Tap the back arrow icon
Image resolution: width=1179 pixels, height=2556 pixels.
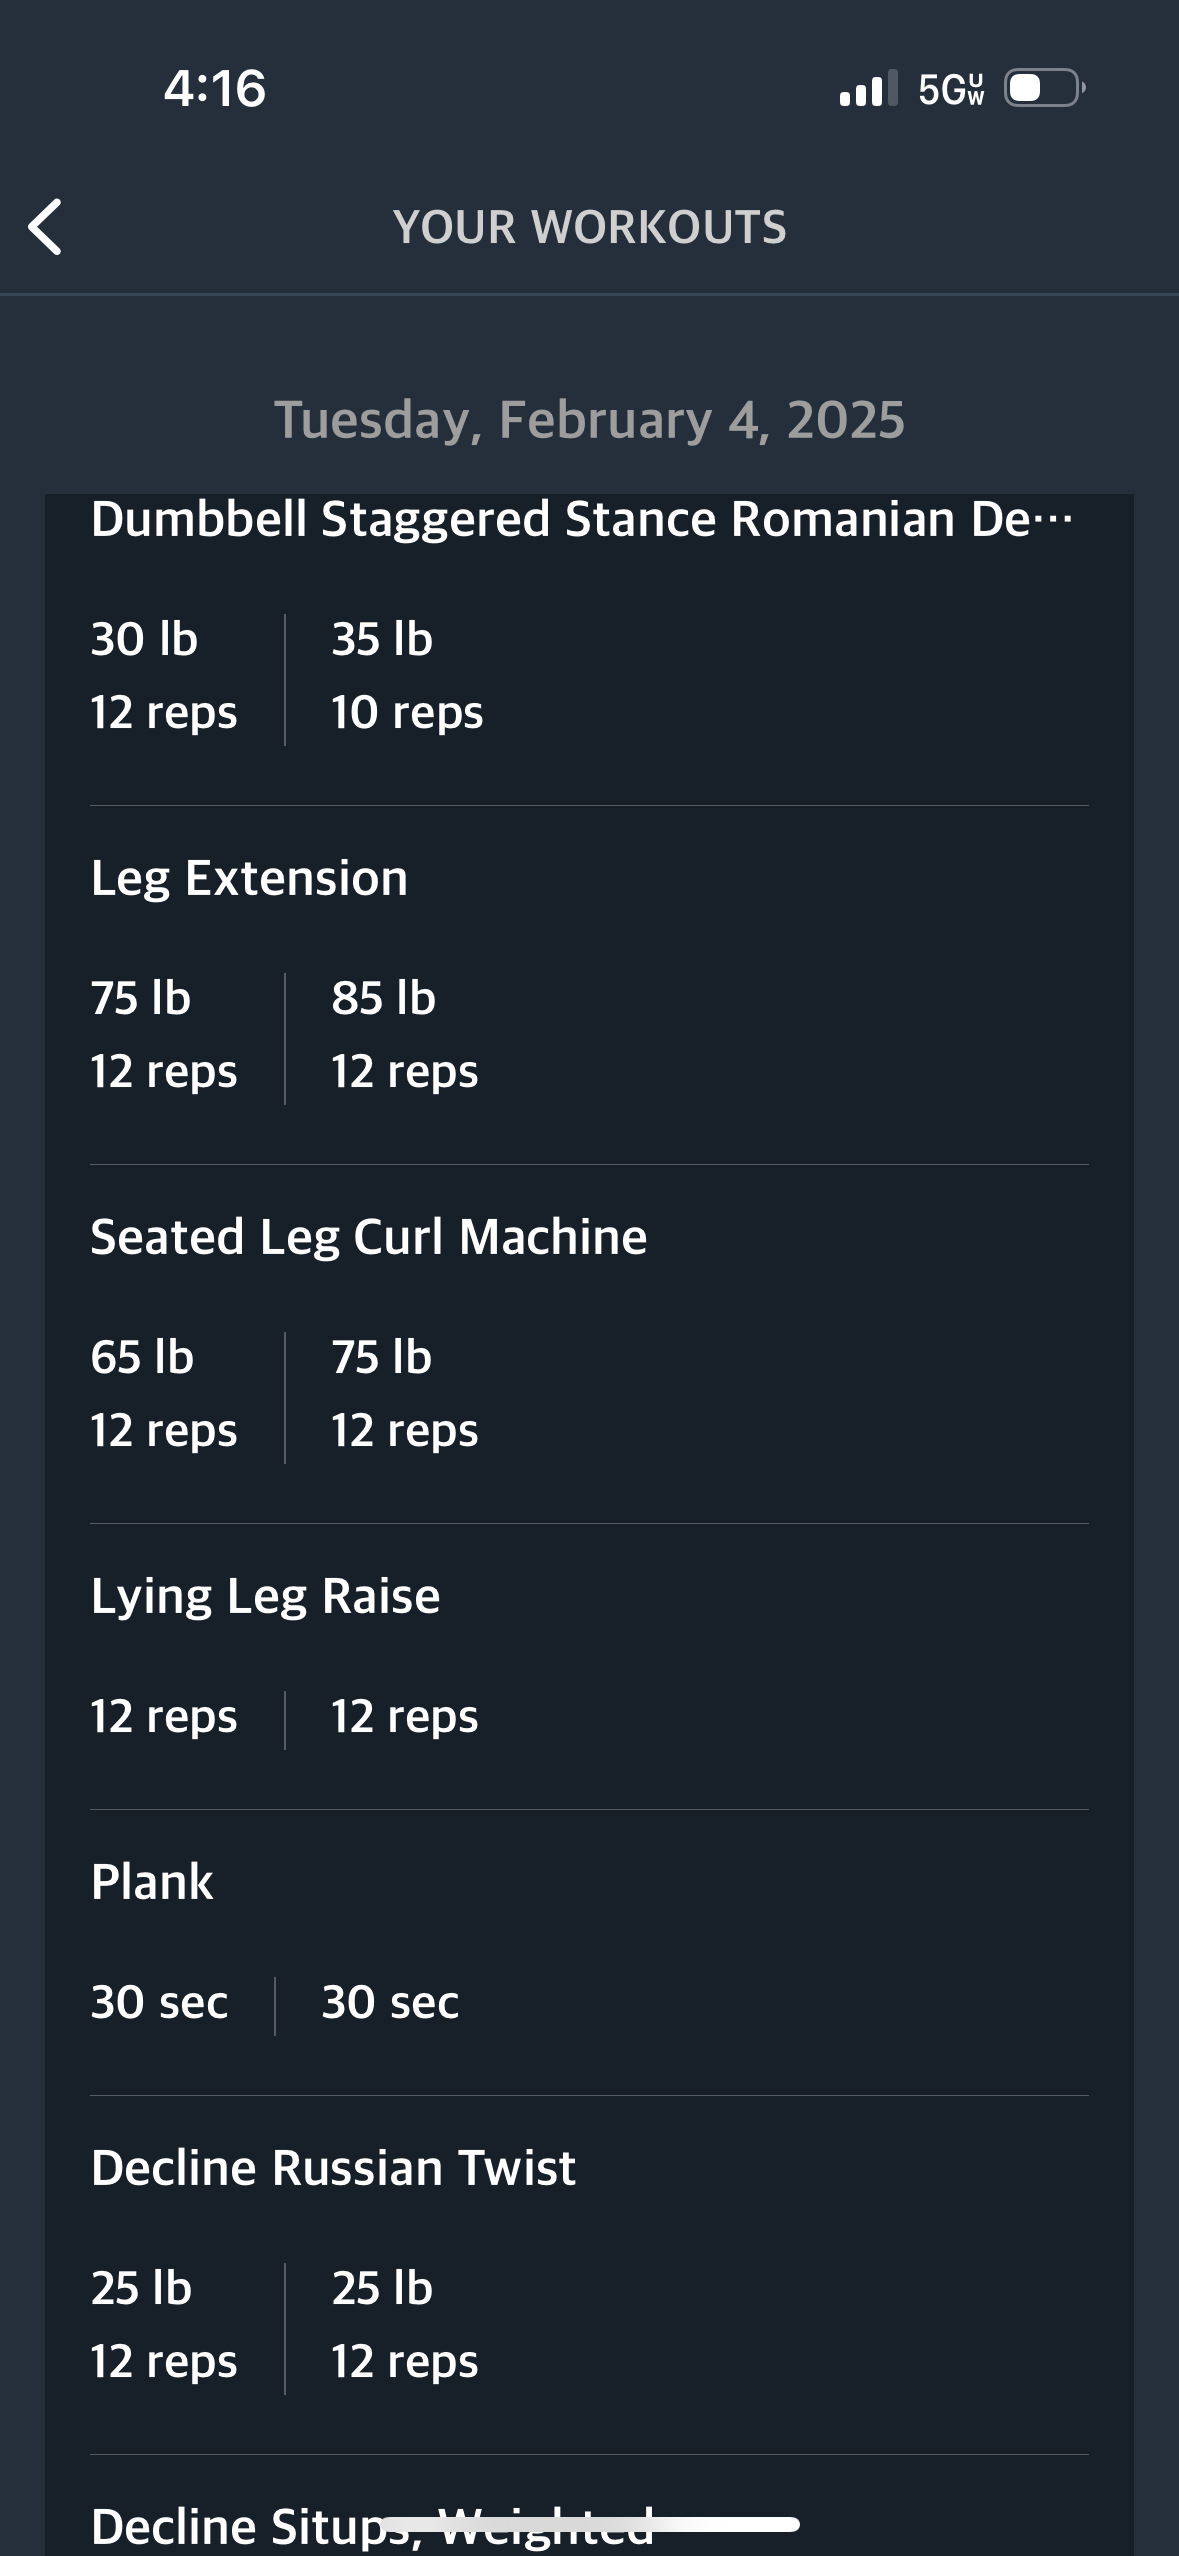pos(45,227)
